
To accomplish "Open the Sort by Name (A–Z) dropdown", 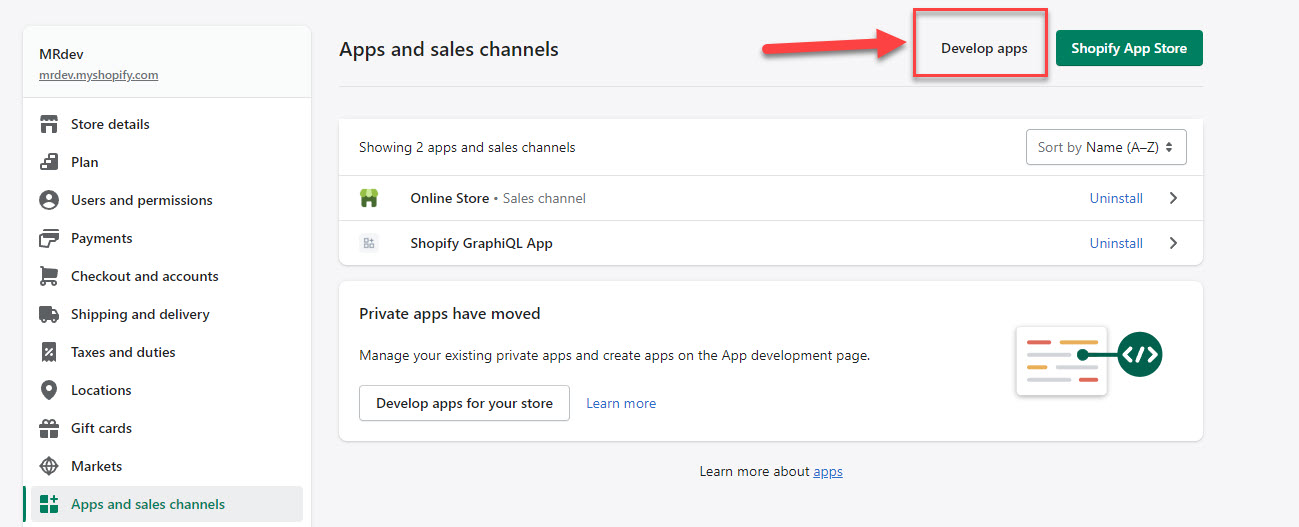I will [1106, 147].
